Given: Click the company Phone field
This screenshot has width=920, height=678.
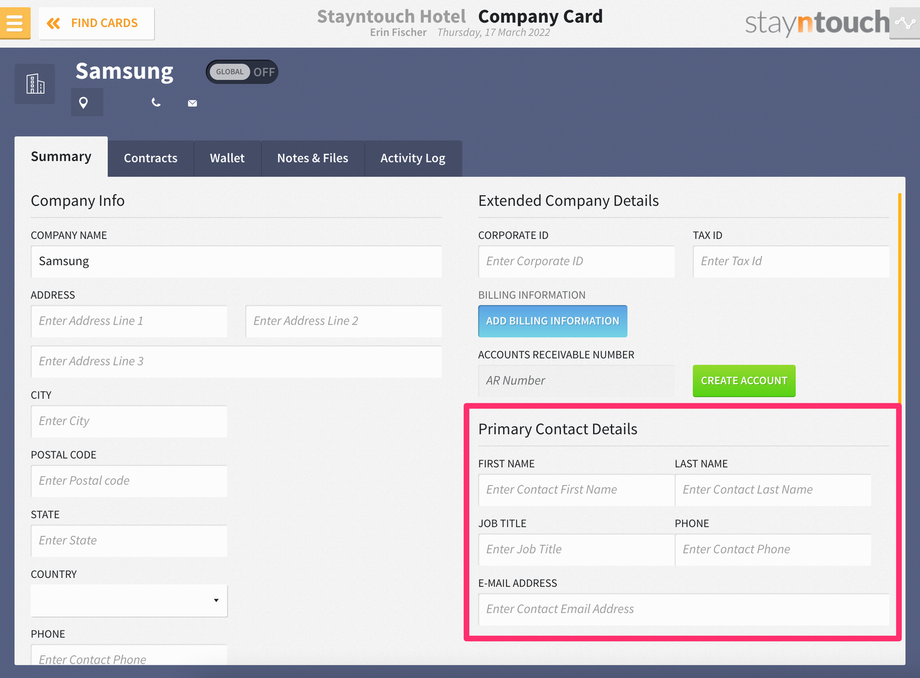Looking at the screenshot, I should [129, 655].
